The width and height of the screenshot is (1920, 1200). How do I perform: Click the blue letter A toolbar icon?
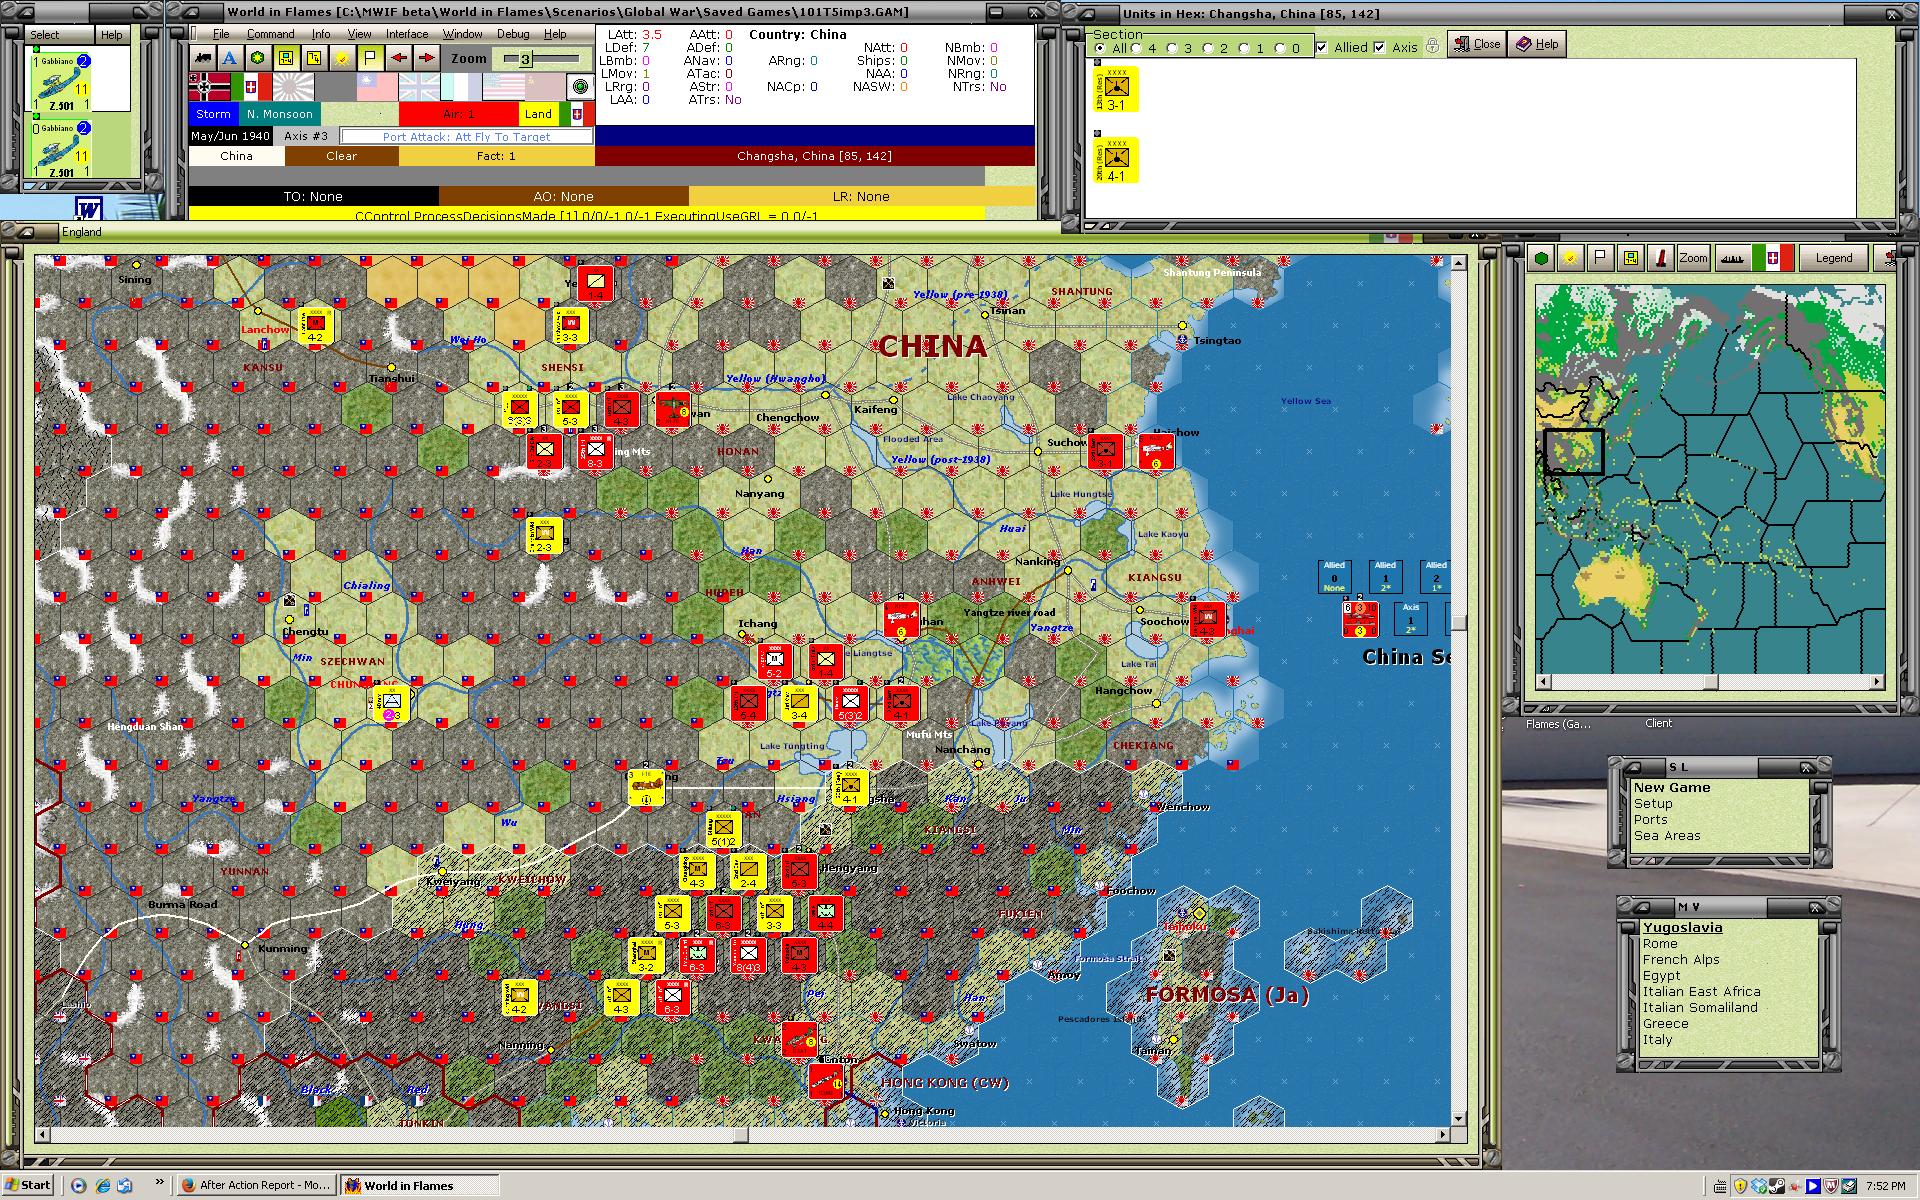coord(230,58)
